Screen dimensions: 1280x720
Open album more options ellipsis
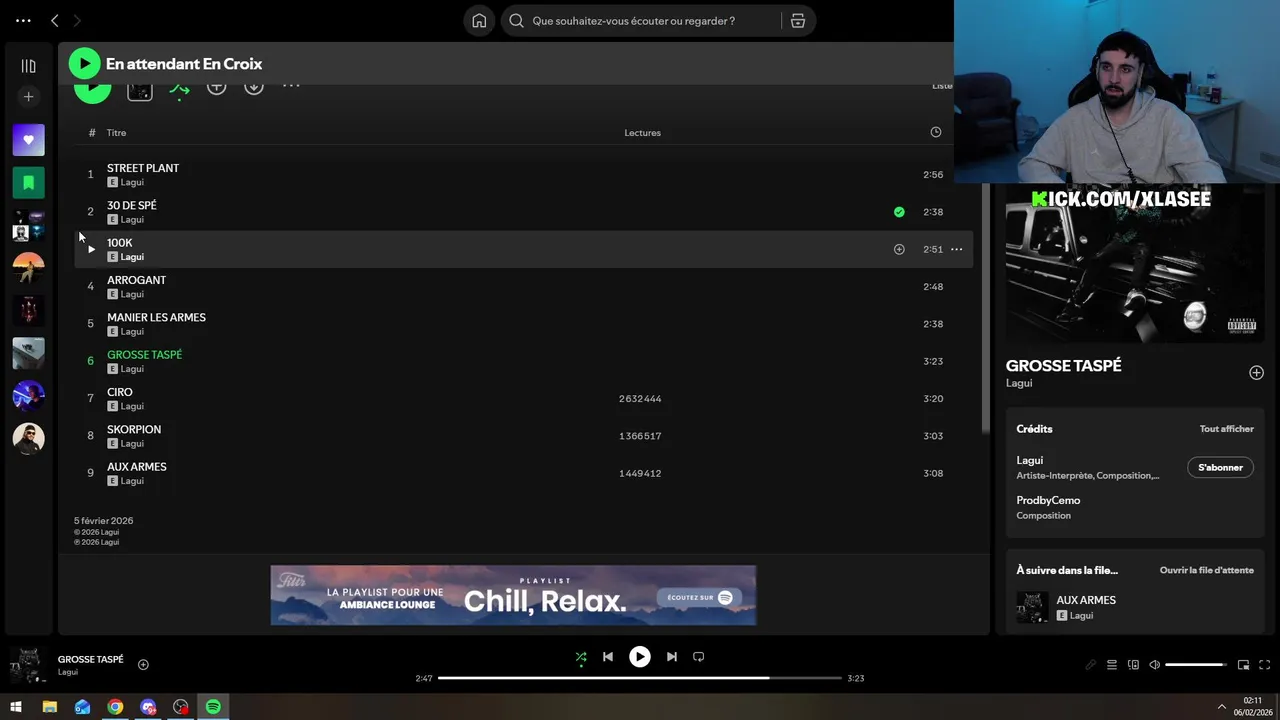(x=291, y=87)
